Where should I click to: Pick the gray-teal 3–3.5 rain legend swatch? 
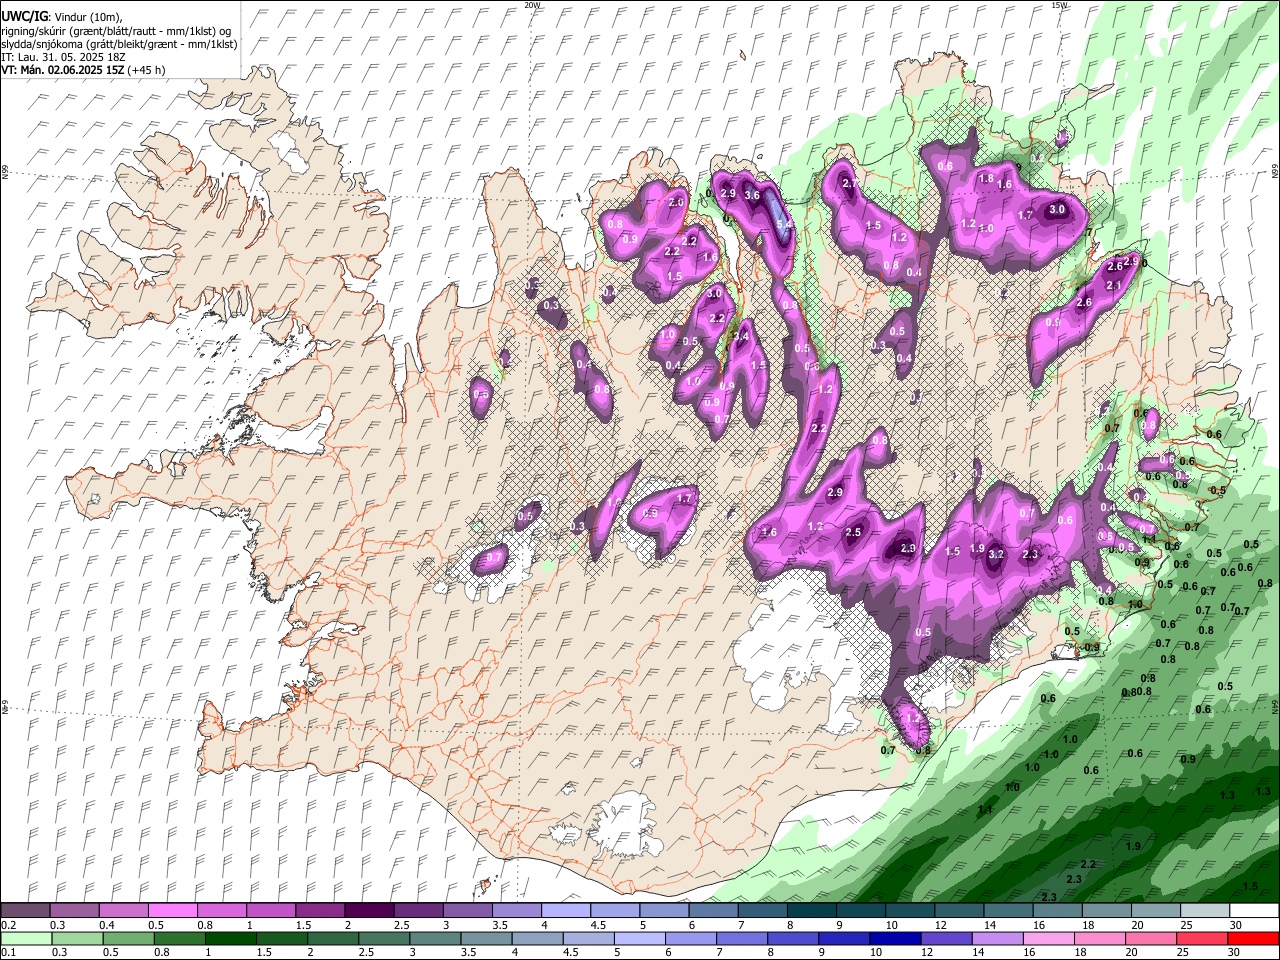tap(435, 938)
